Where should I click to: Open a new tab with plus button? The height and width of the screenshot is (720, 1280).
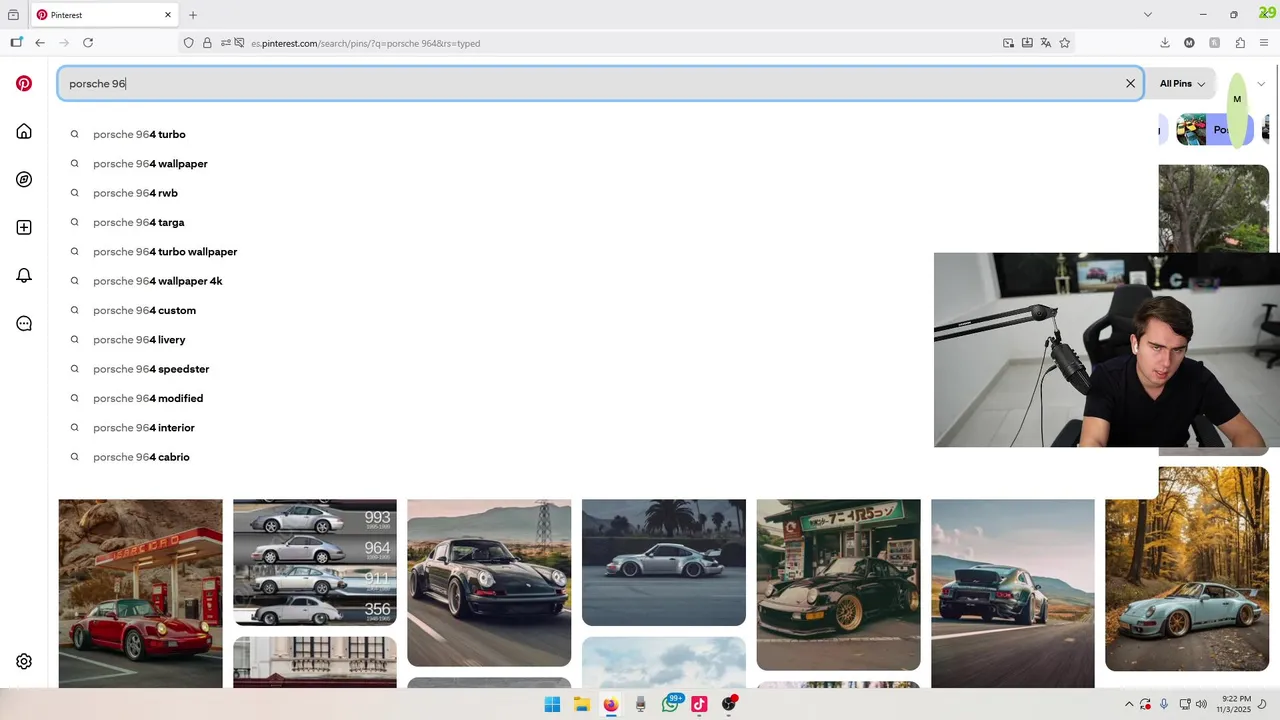193,15
